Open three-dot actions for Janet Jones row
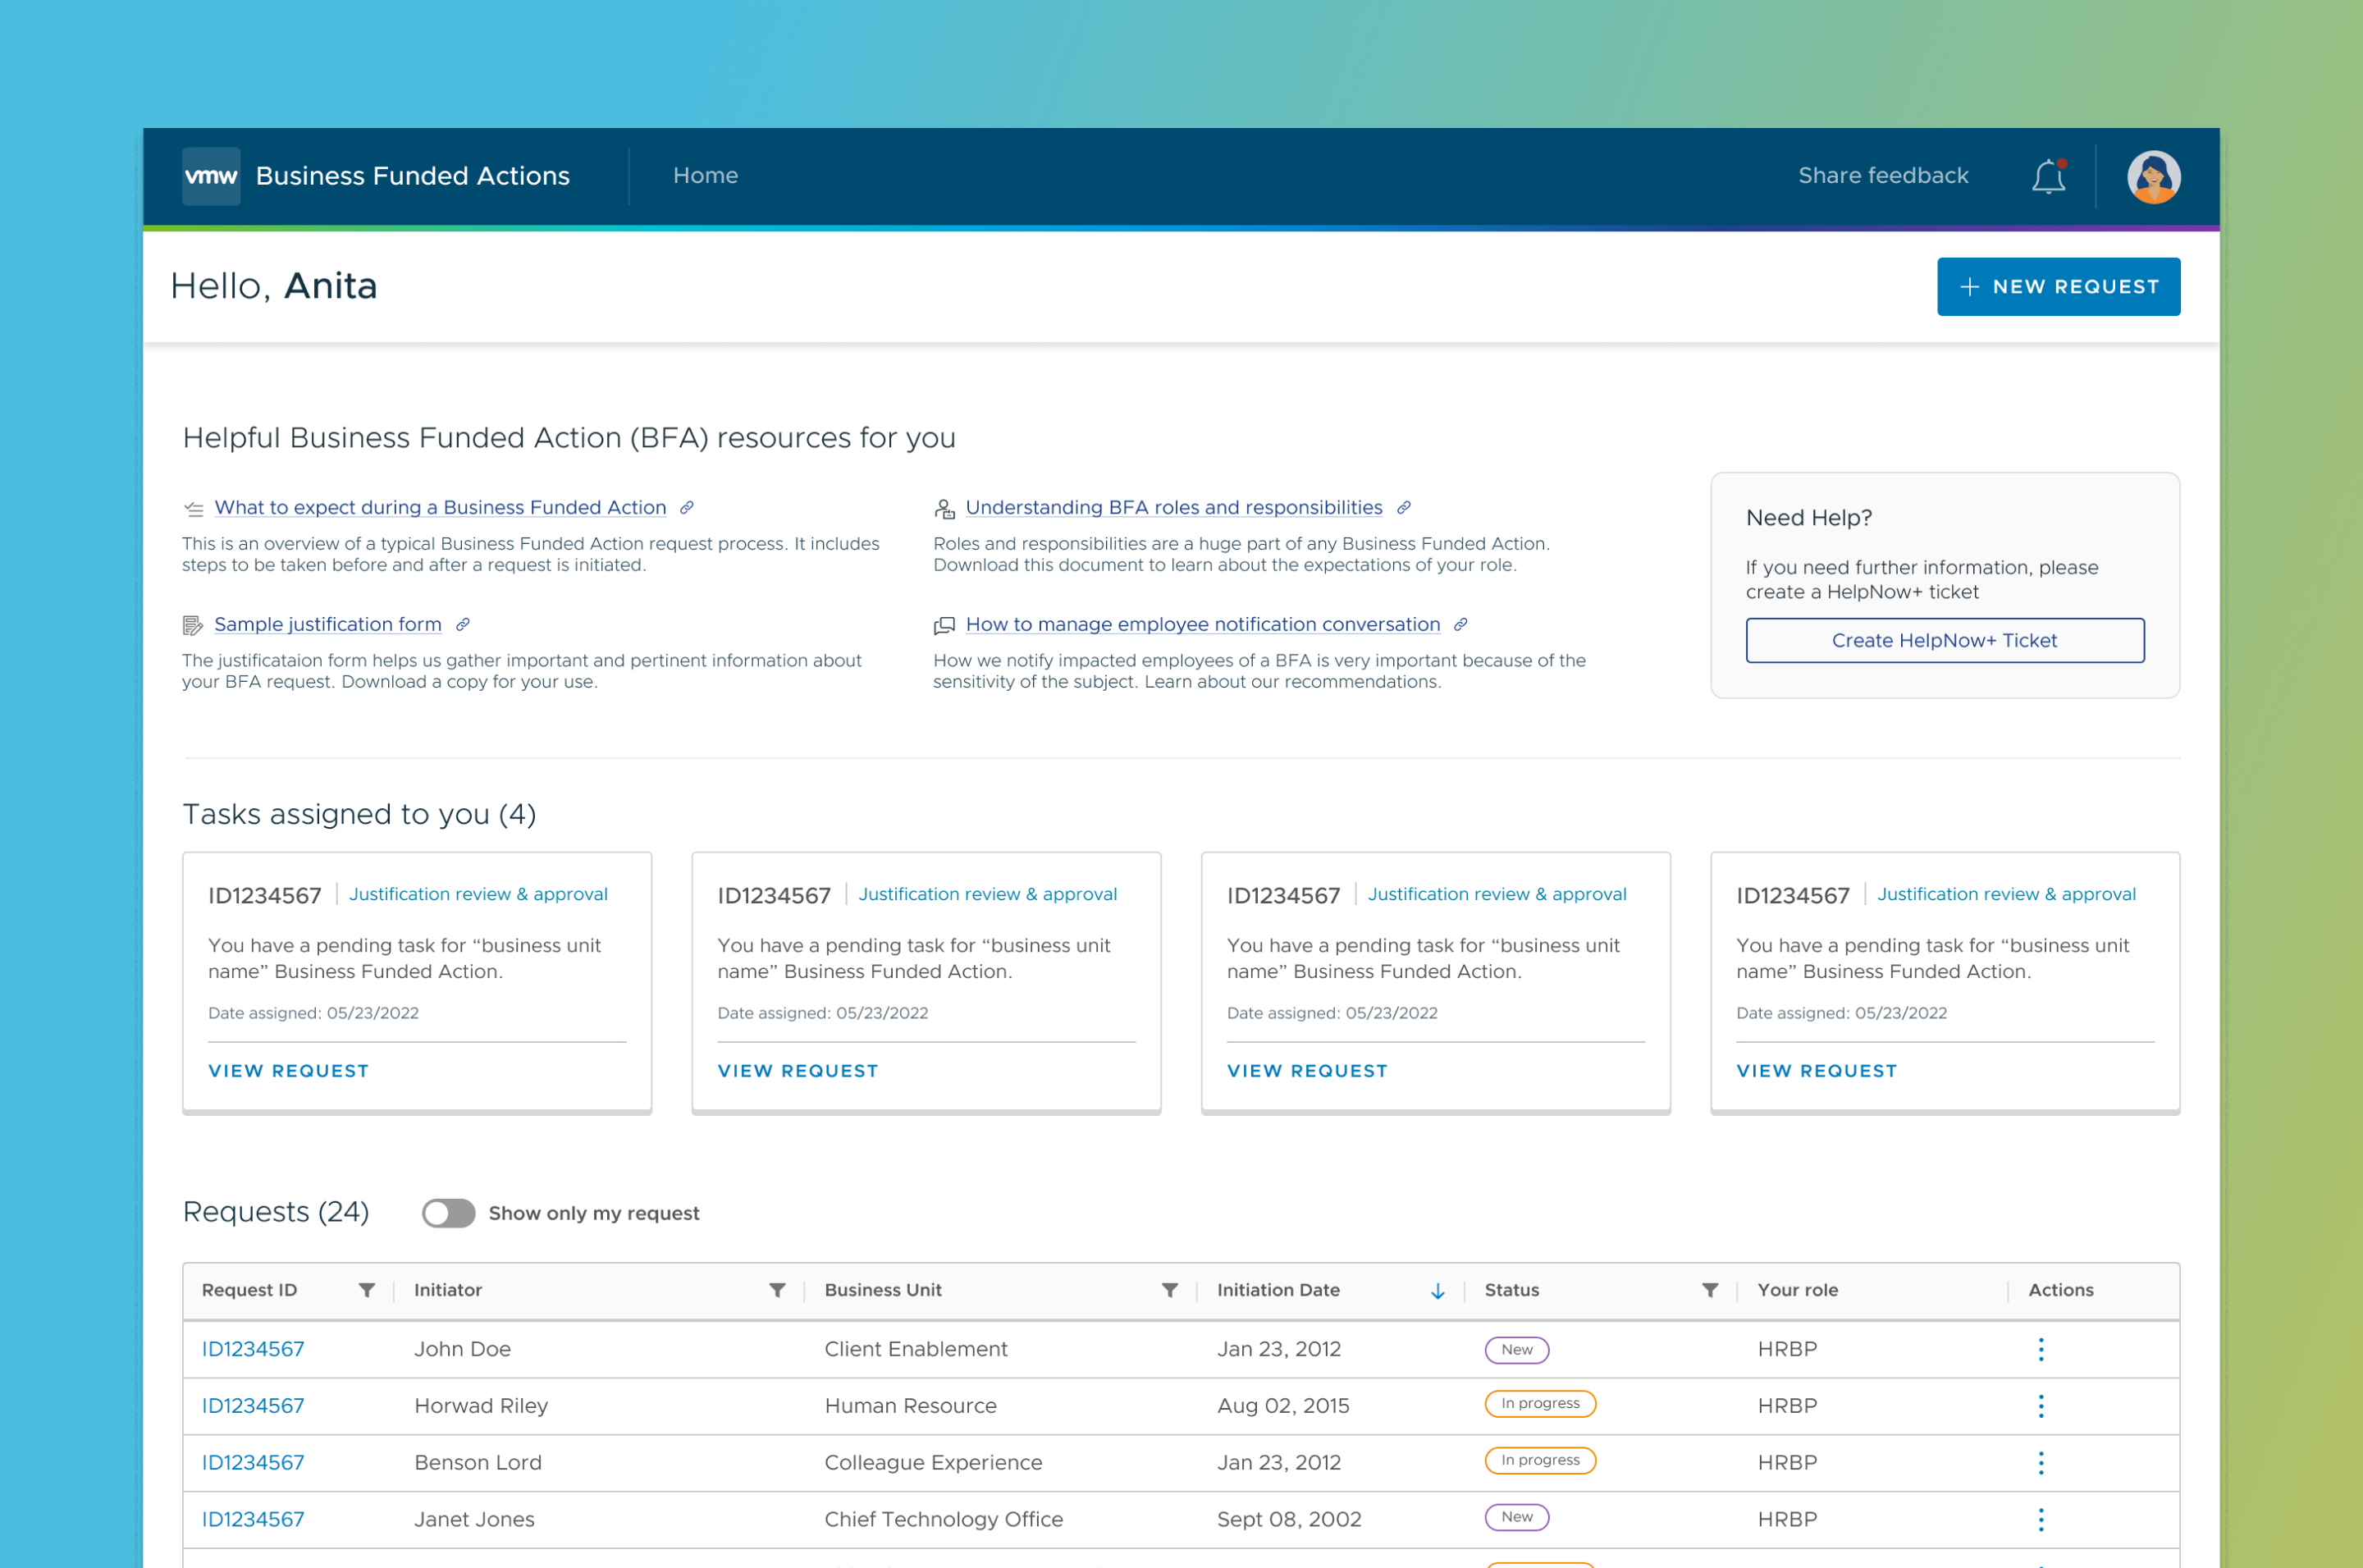 click(x=2040, y=1519)
